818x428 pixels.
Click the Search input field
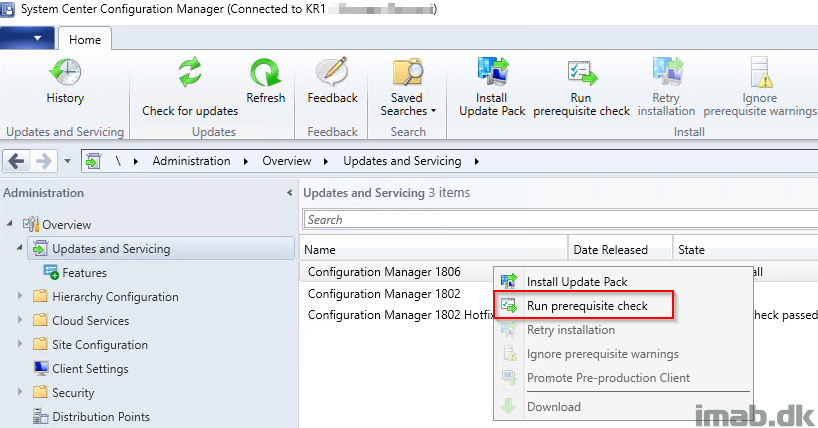[560, 220]
